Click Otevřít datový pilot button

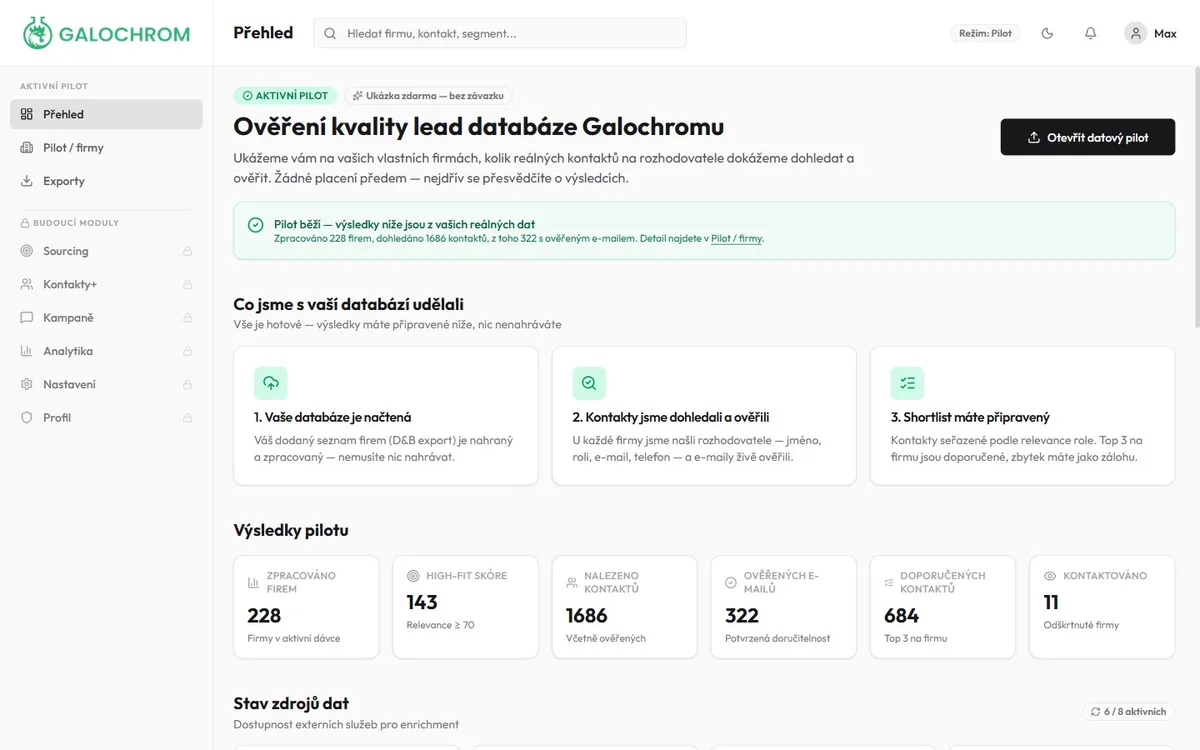pyautogui.click(x=1087, y=137)
